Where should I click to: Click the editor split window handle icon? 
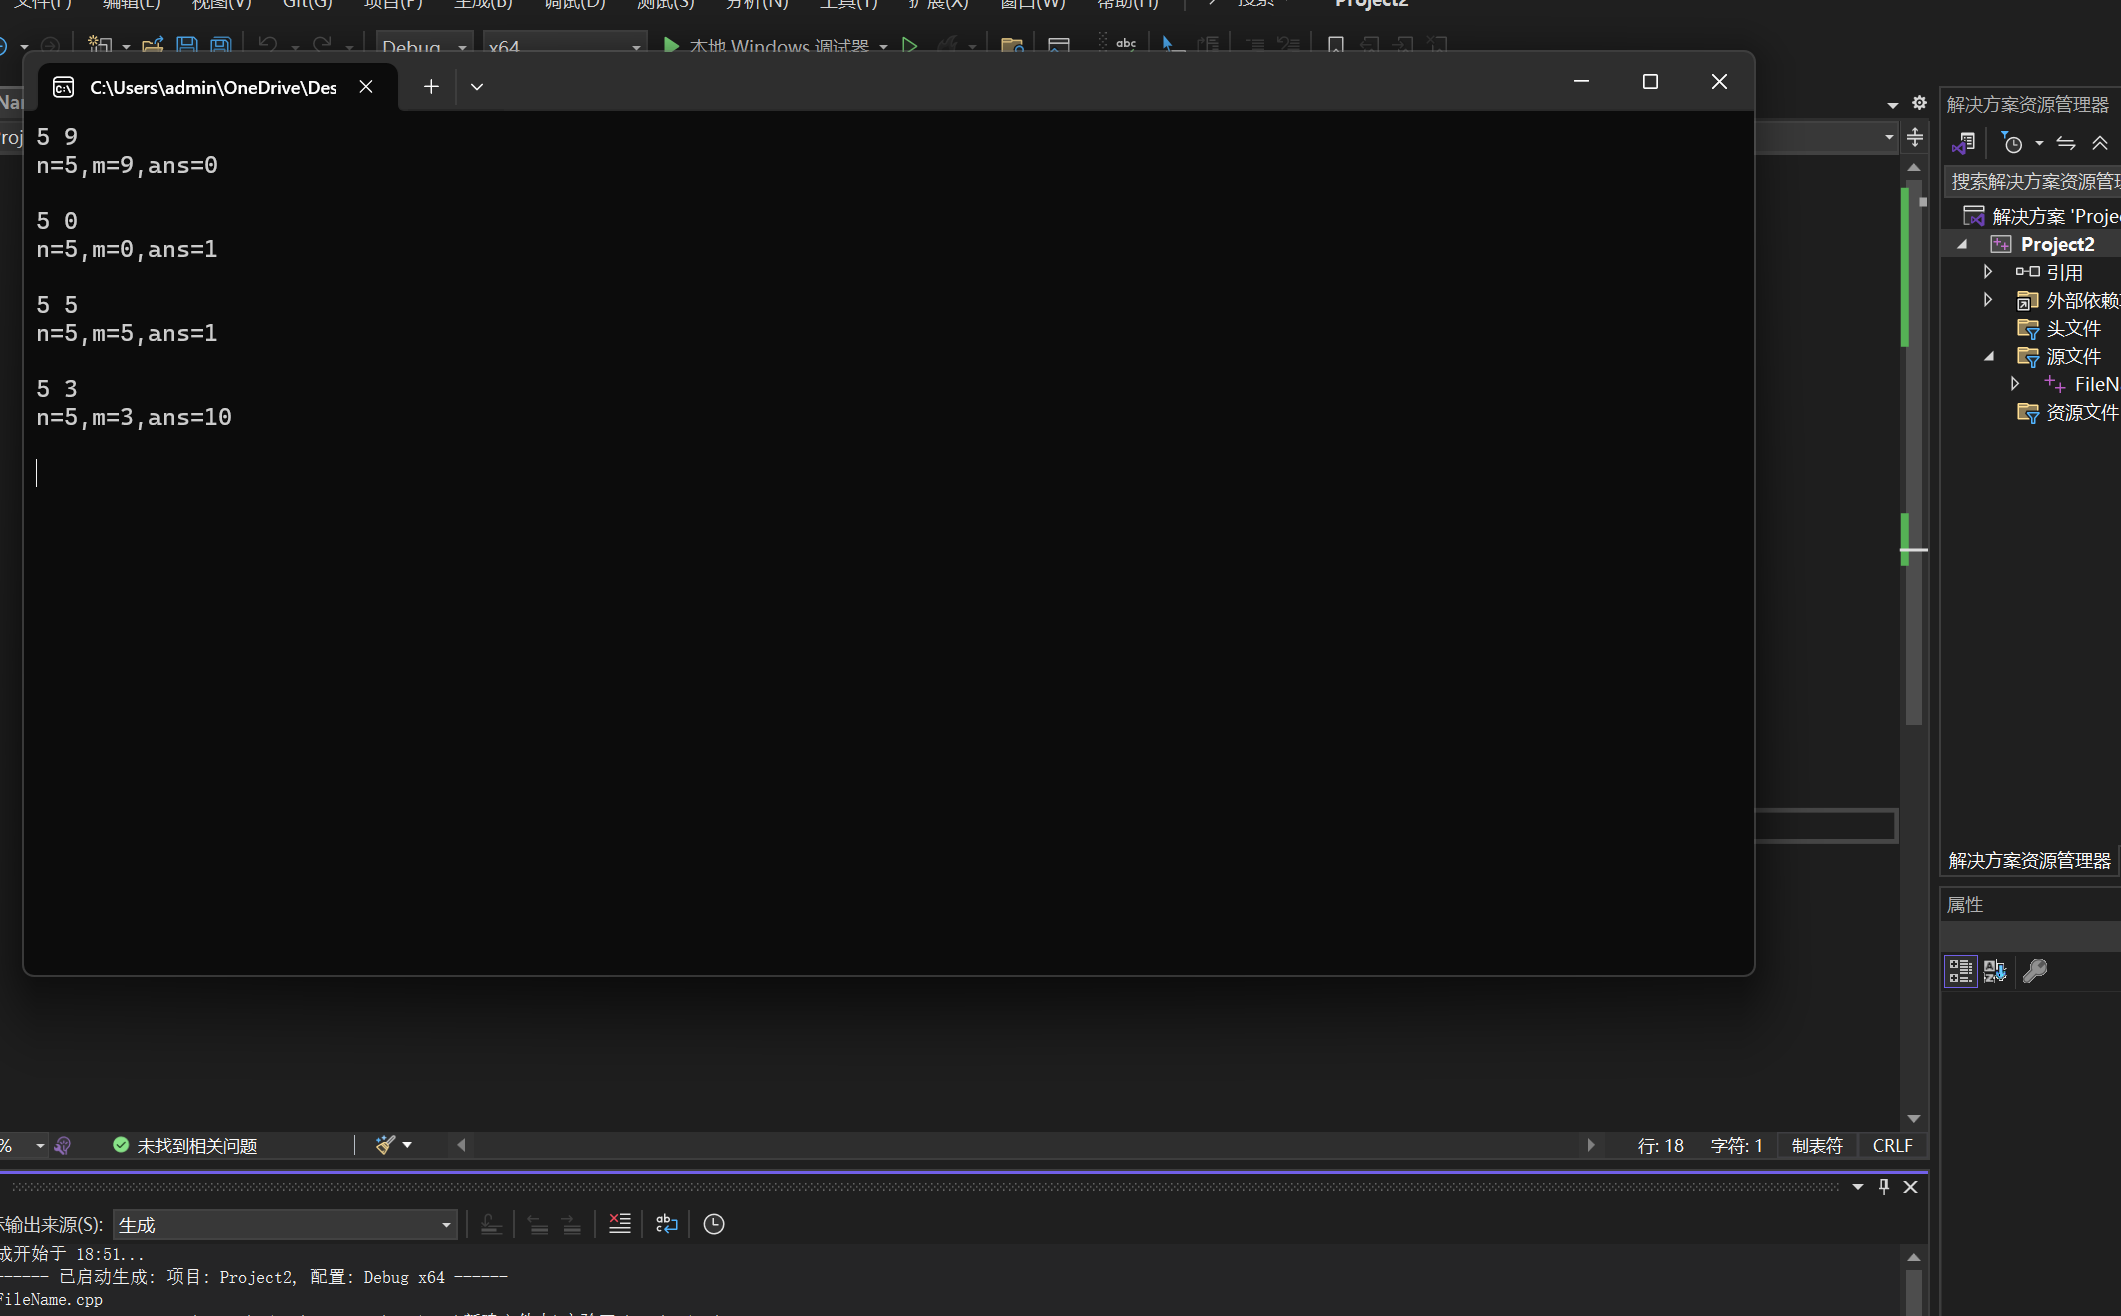coord(1915,137)
